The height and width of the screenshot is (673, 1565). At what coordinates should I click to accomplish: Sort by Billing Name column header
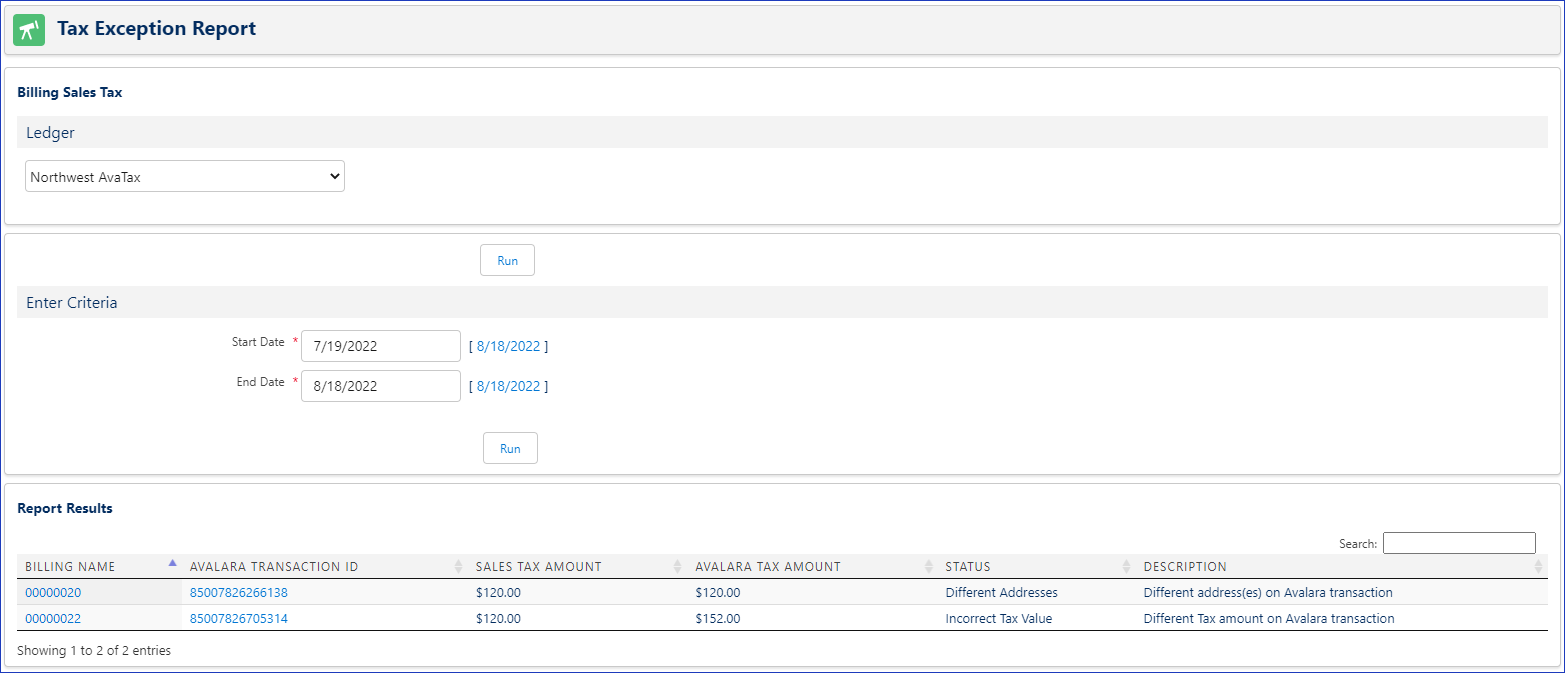coord(99,566)
